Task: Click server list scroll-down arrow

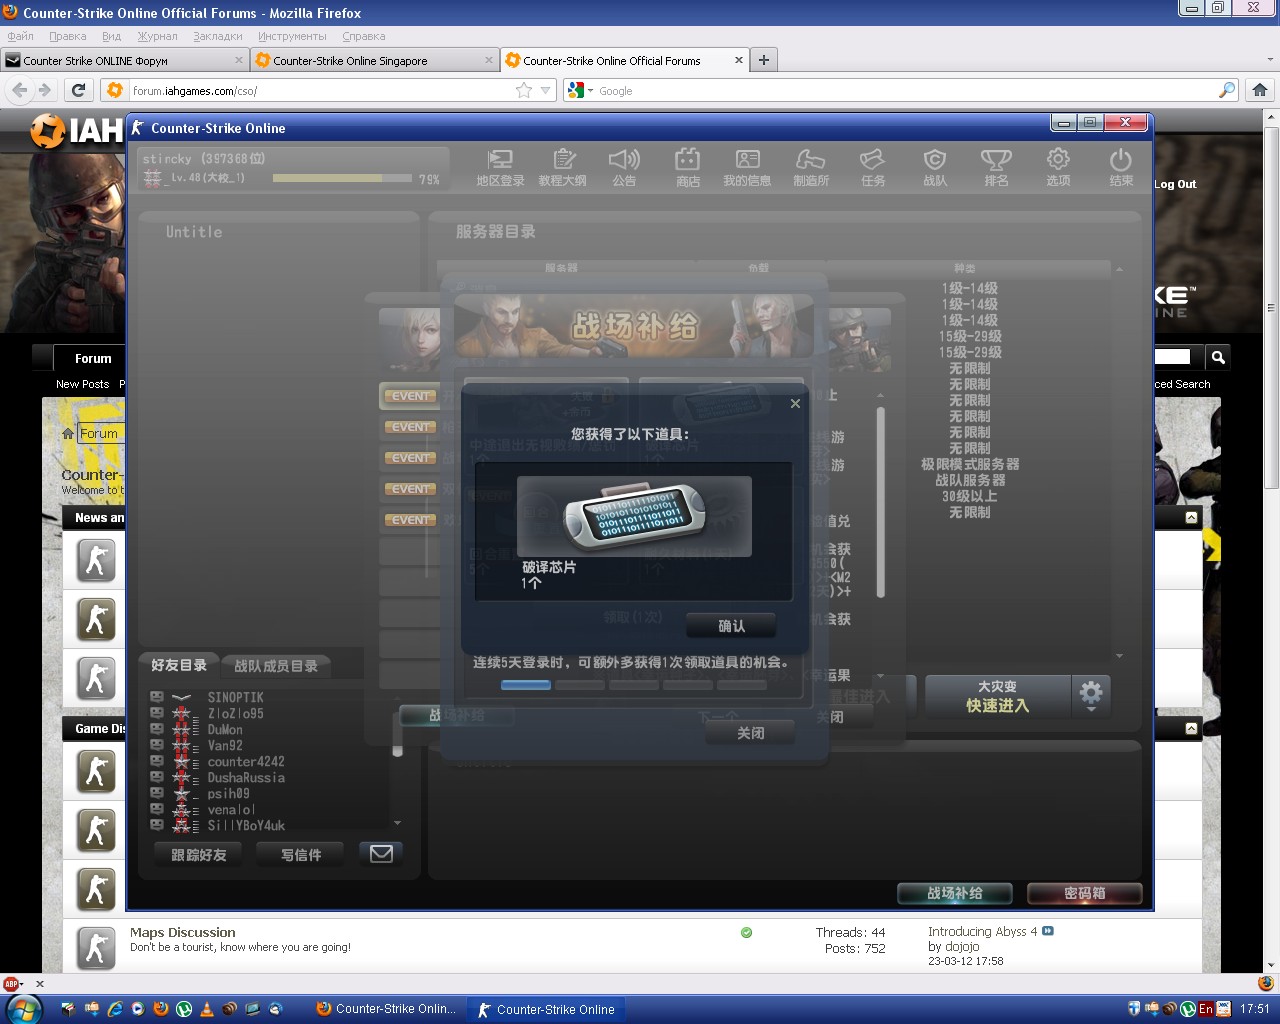Action: [x=1119, y=656]
